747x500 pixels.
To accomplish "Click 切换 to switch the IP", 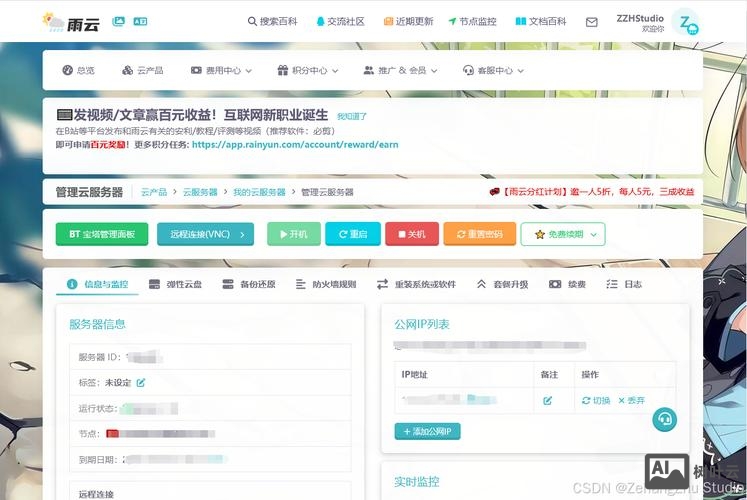I will pos(596,400).
